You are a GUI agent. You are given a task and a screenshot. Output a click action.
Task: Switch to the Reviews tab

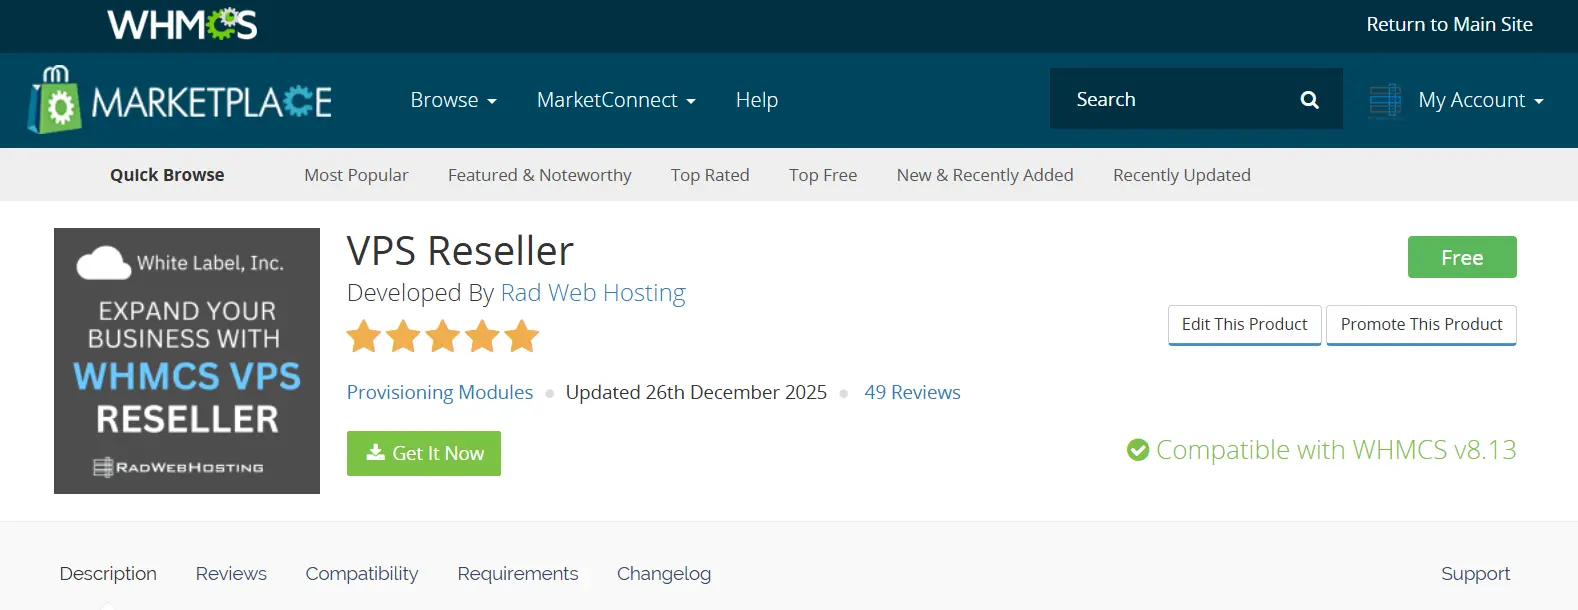[231, 574]
